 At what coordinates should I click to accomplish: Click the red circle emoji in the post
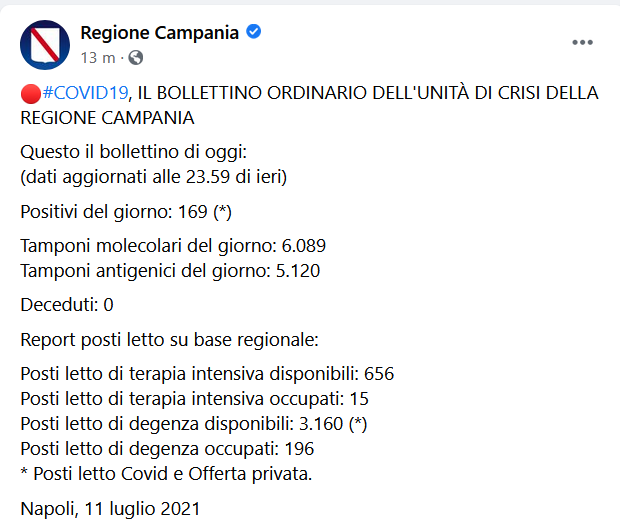[30, 93]
